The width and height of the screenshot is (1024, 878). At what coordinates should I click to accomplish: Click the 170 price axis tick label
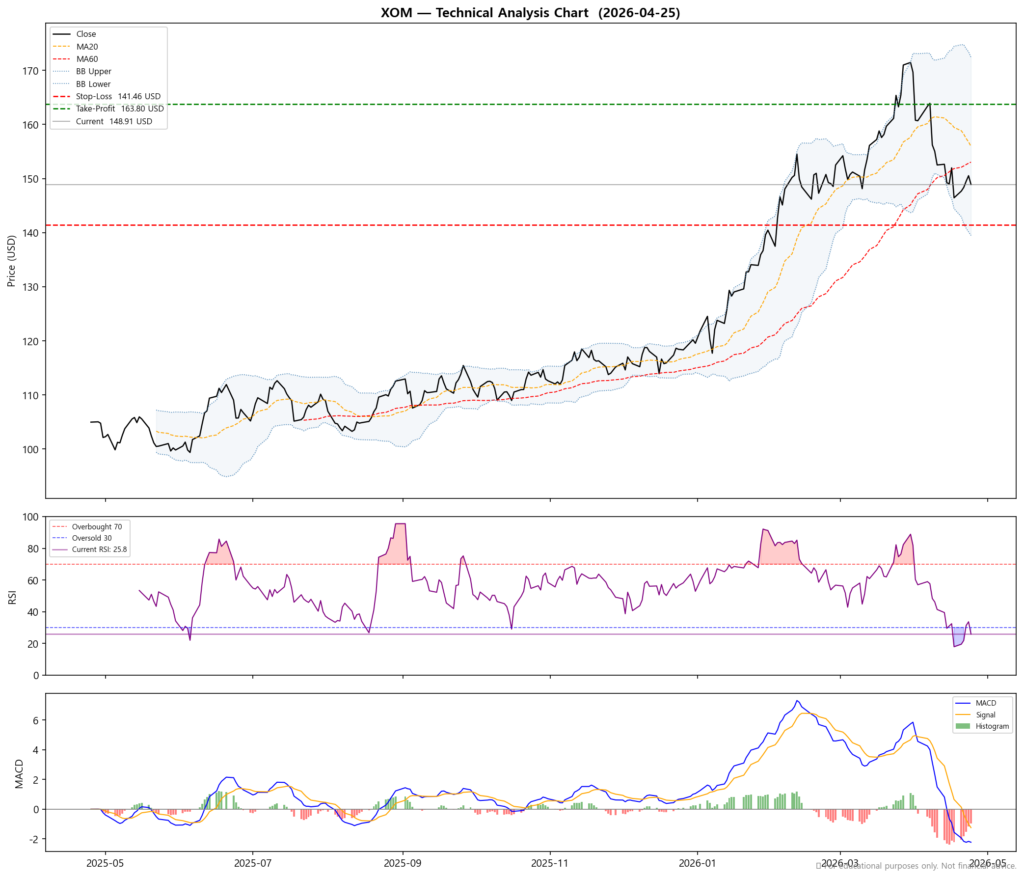pos(30,71)
